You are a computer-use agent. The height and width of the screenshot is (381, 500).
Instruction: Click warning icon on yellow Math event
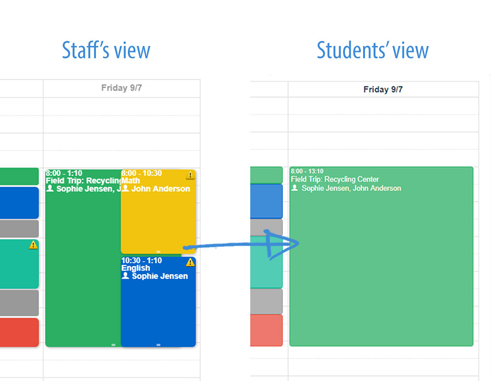pos(190,175)
